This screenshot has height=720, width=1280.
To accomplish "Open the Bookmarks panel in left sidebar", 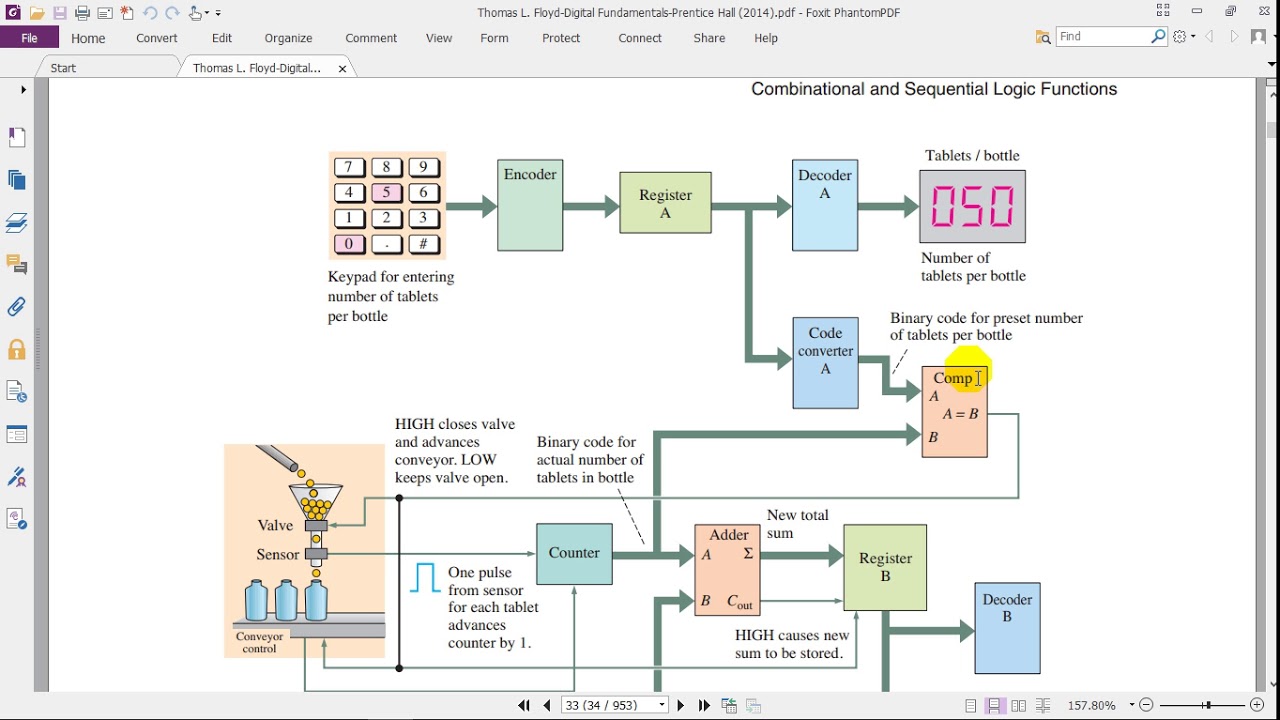I will point(17,137).
